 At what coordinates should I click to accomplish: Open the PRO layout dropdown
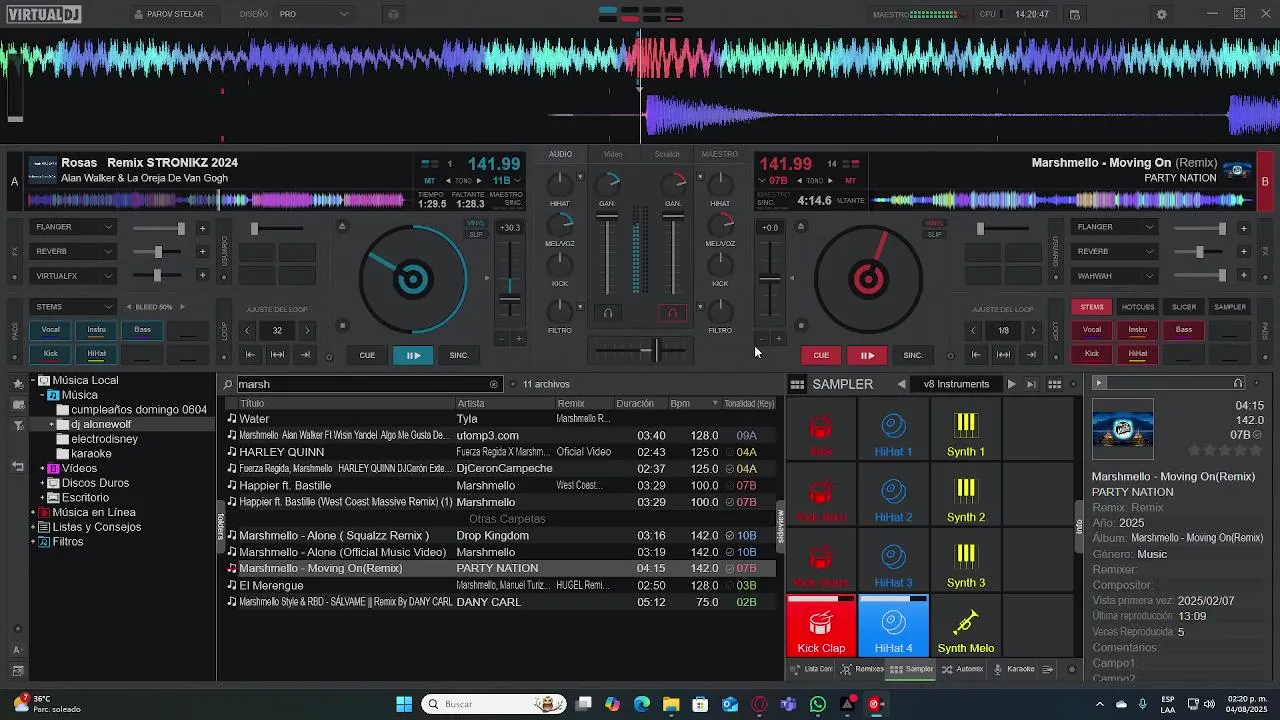pos(314,14)
